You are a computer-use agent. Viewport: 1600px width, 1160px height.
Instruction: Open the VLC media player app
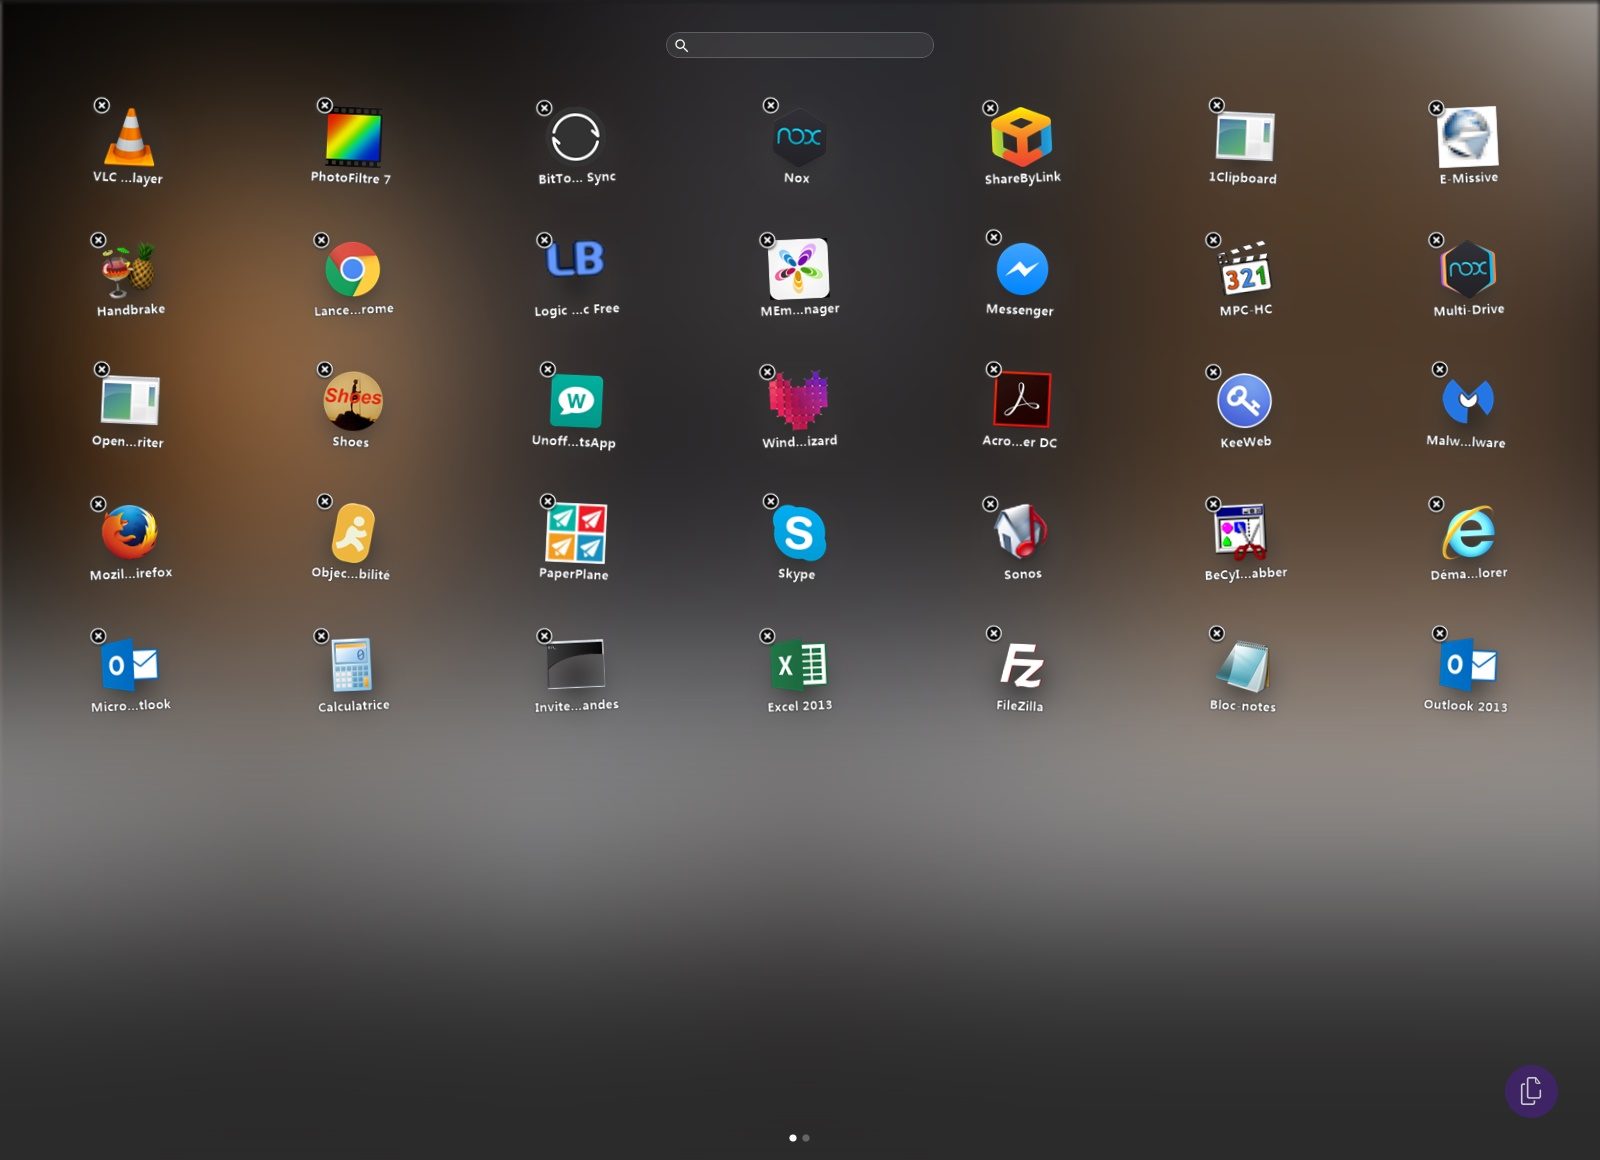[129, 137]
